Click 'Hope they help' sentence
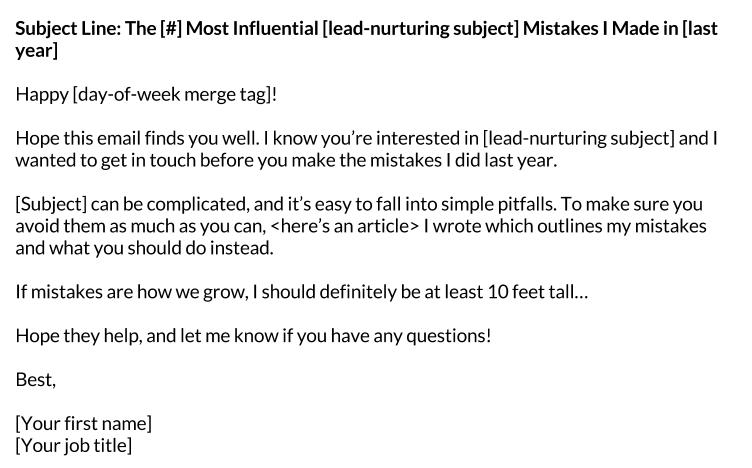The width and height of the screenshot is (752, 468). (79, 336)
